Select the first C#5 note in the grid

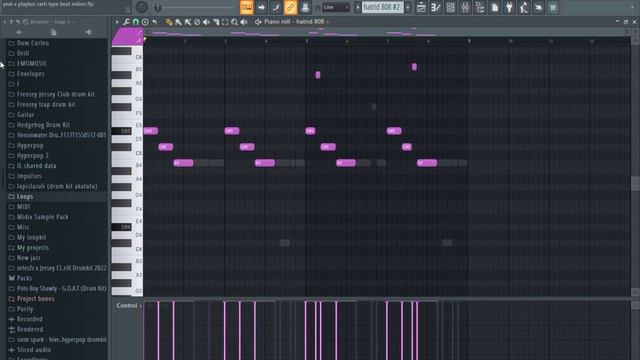pyautogui.click(x=166, y=147)
